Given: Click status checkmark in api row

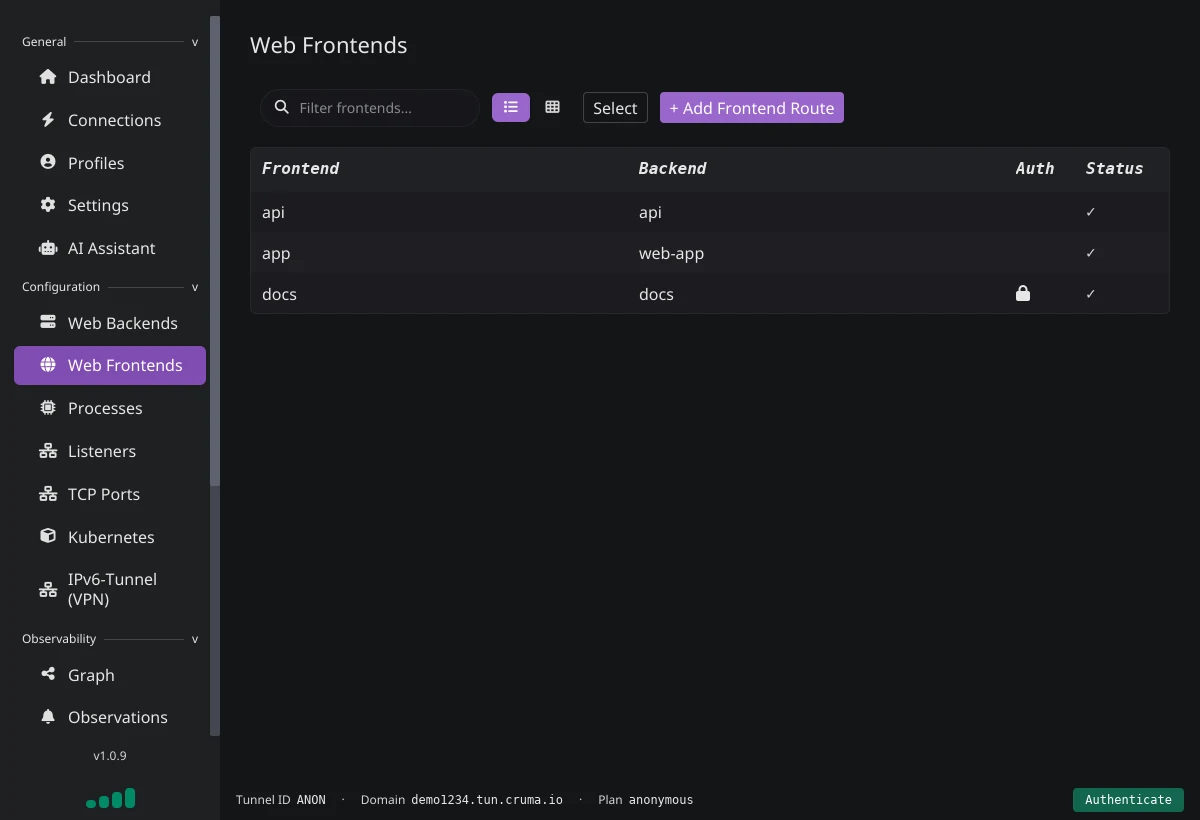Looking at the screenshot, I should click(1091, 212).
